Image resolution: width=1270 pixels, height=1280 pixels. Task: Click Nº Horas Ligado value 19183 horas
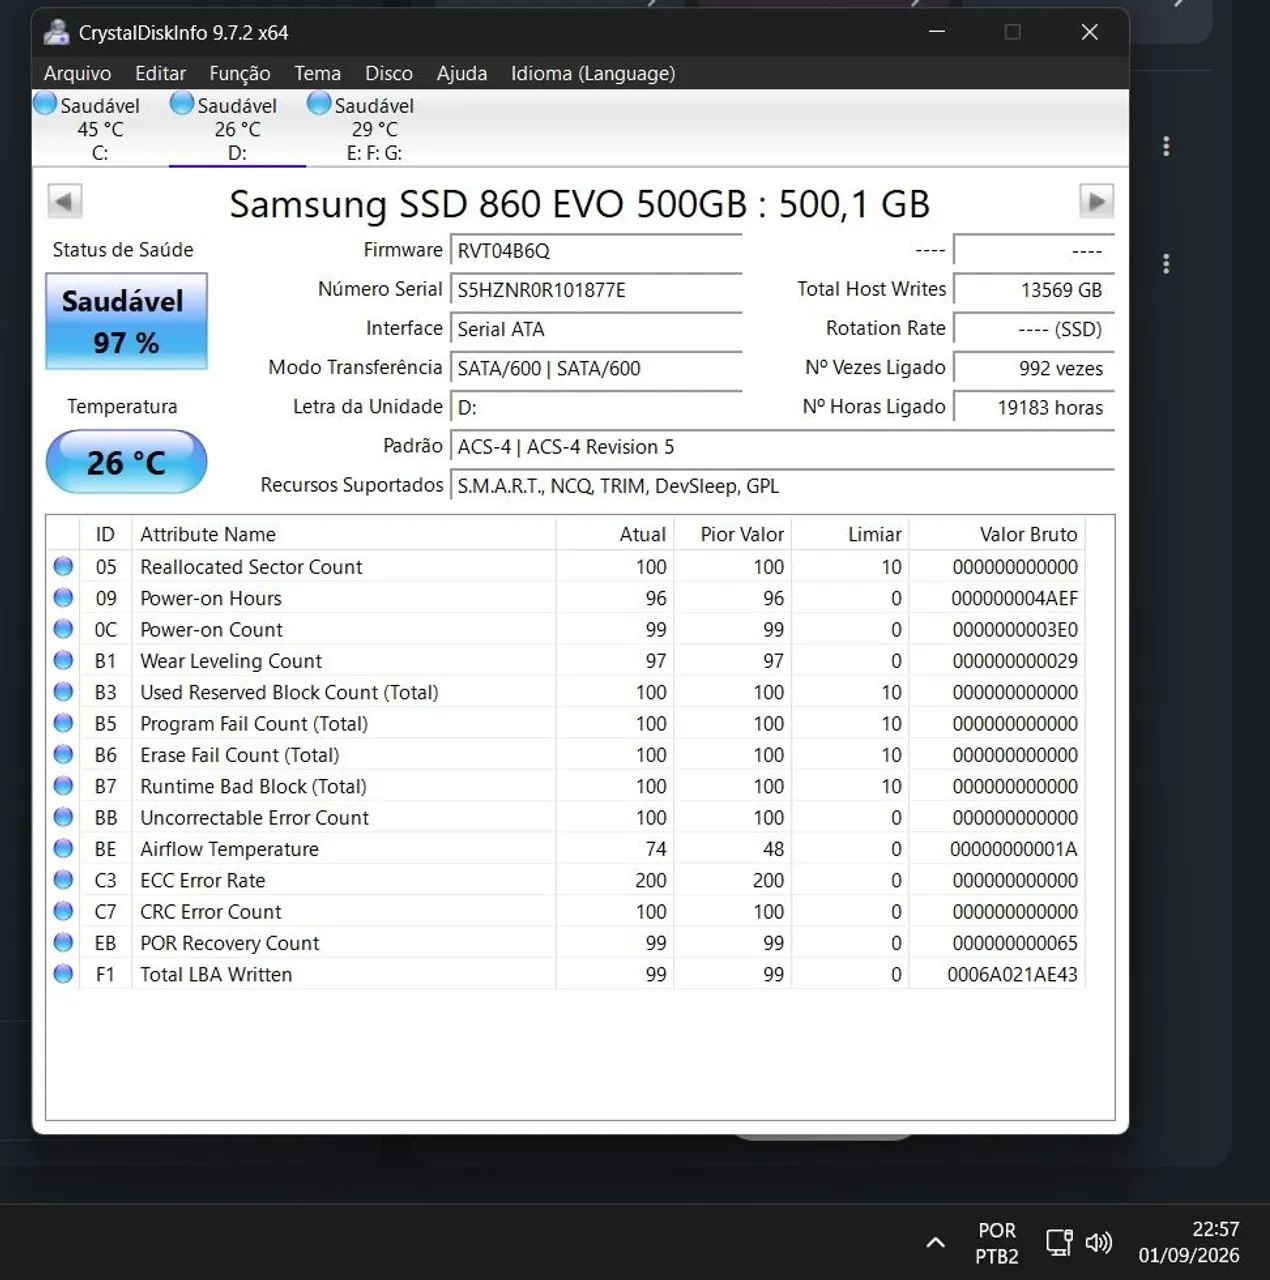[x=1034, y=407]
